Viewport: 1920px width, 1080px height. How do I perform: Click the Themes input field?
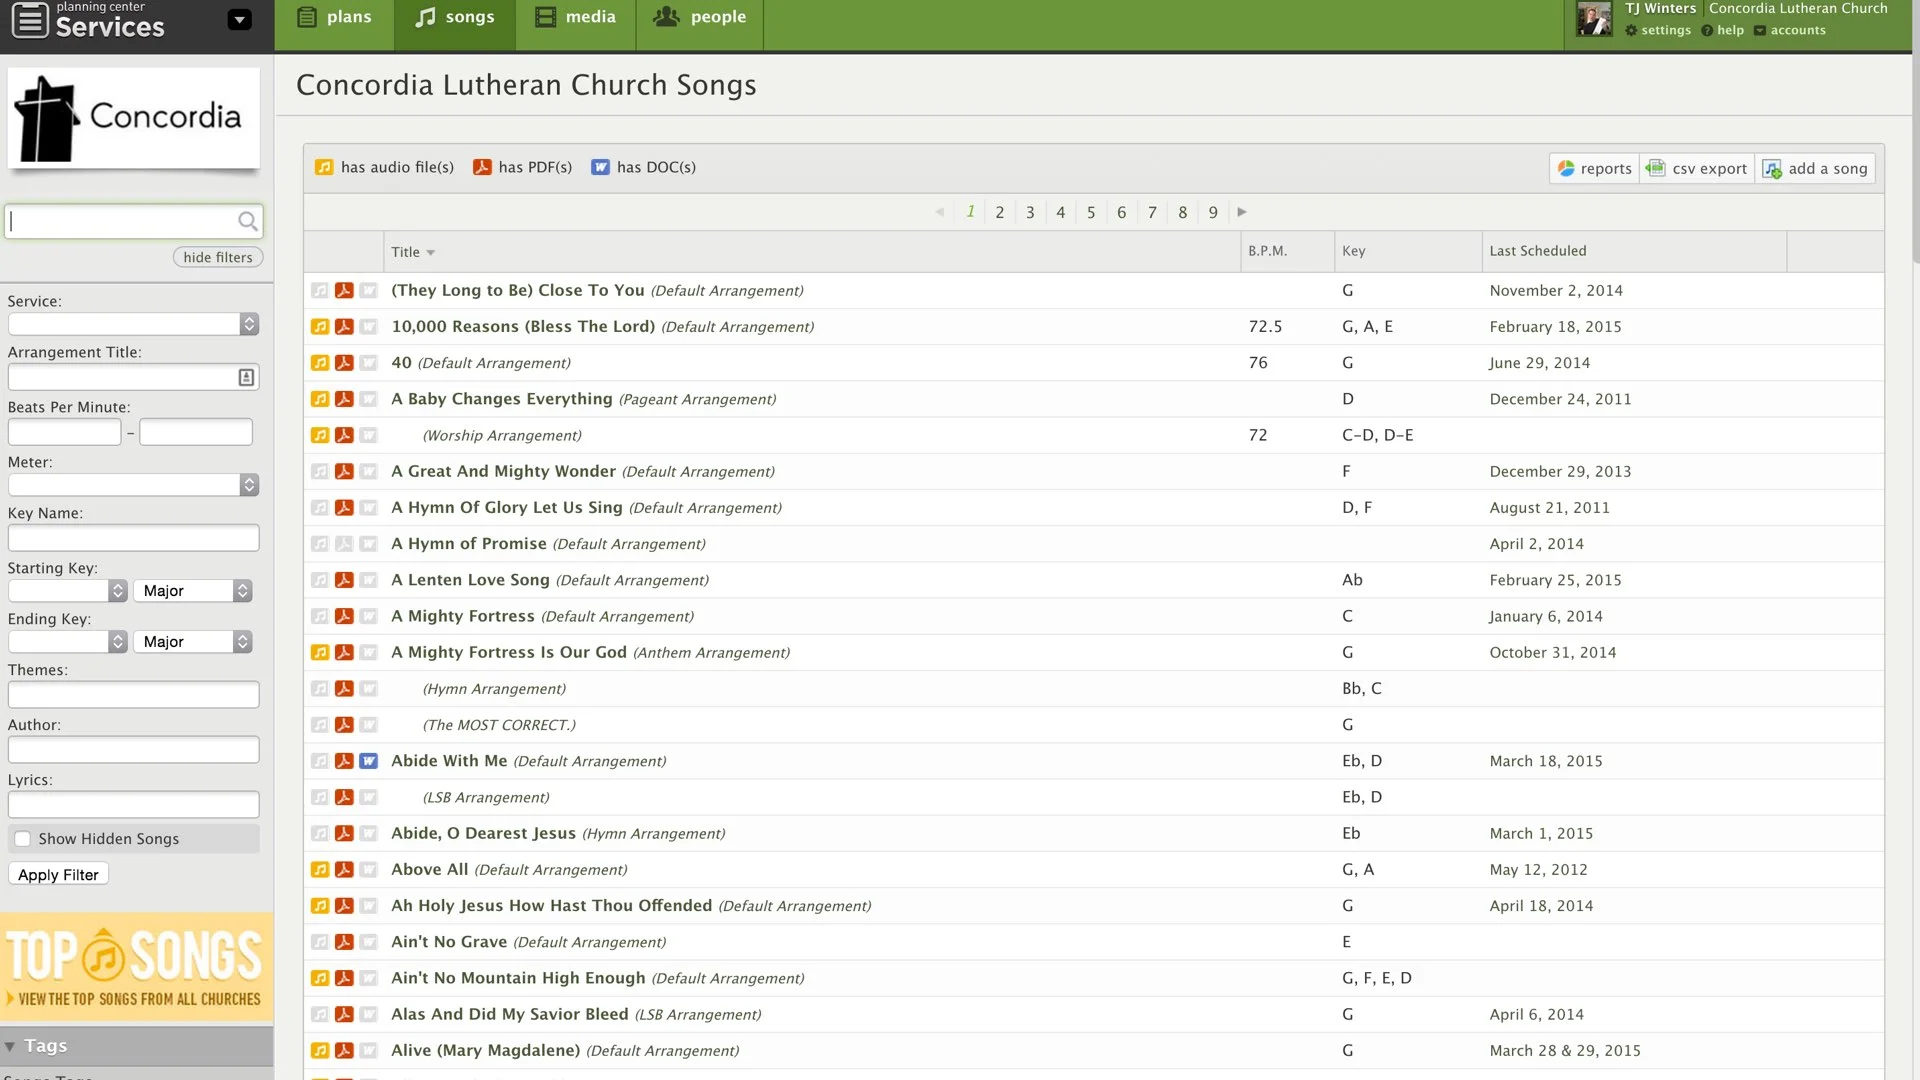coord(133,695)
